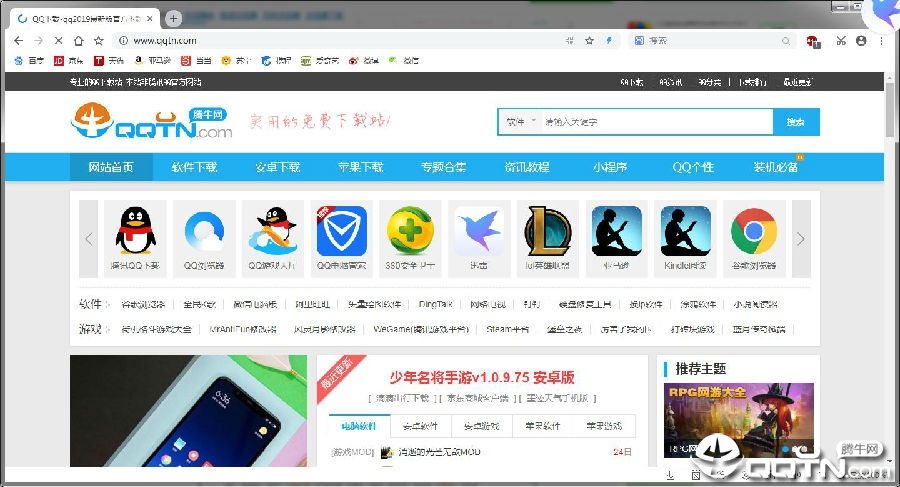Open the Tencent QQ penguin app icon

point(135,238)
